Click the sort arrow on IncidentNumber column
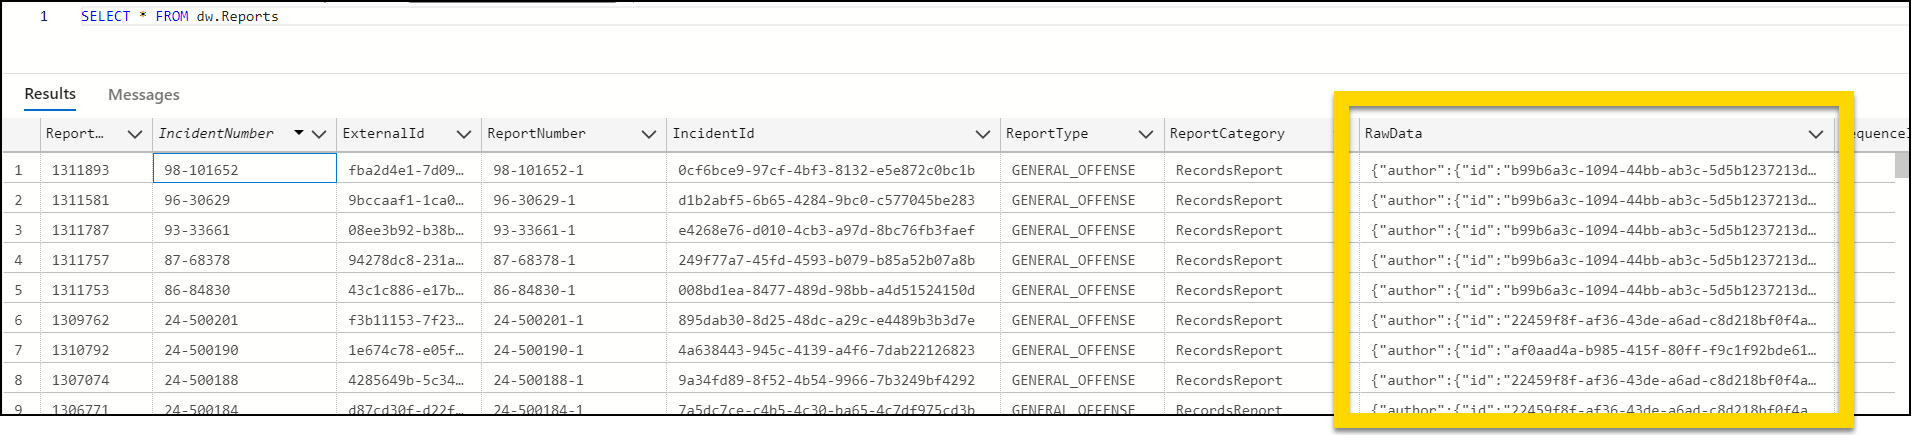The height and width of the screenshot is (435, 1913). pos(299,133)
